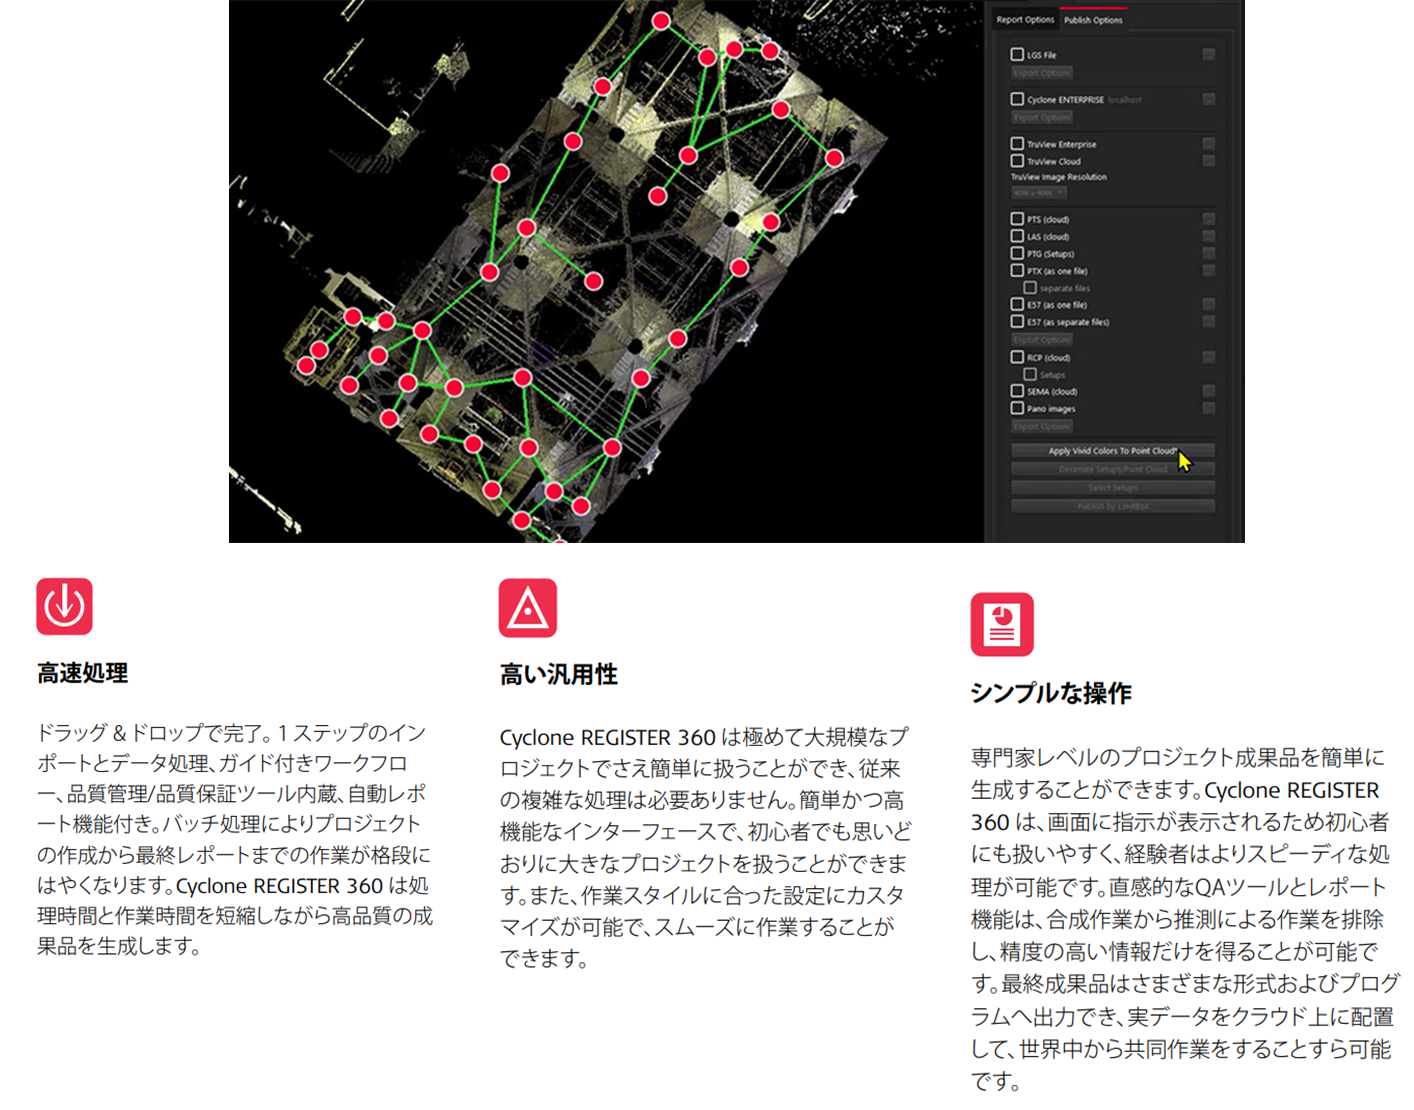Open the browse ellipsis for Cyclone ENTERPRISE
1414x1110 pixels.
(1208, 99)
